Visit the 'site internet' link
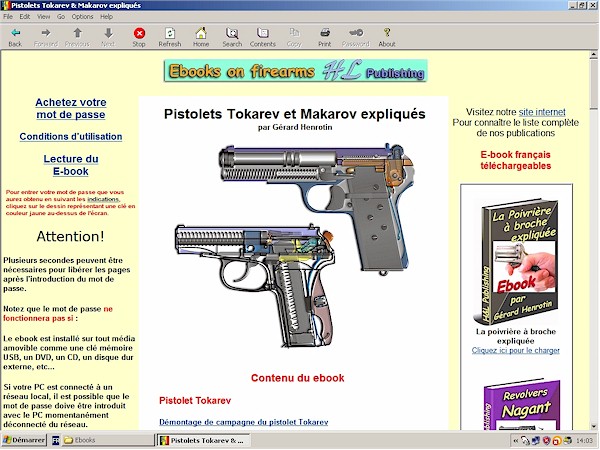 coord(542,112)
